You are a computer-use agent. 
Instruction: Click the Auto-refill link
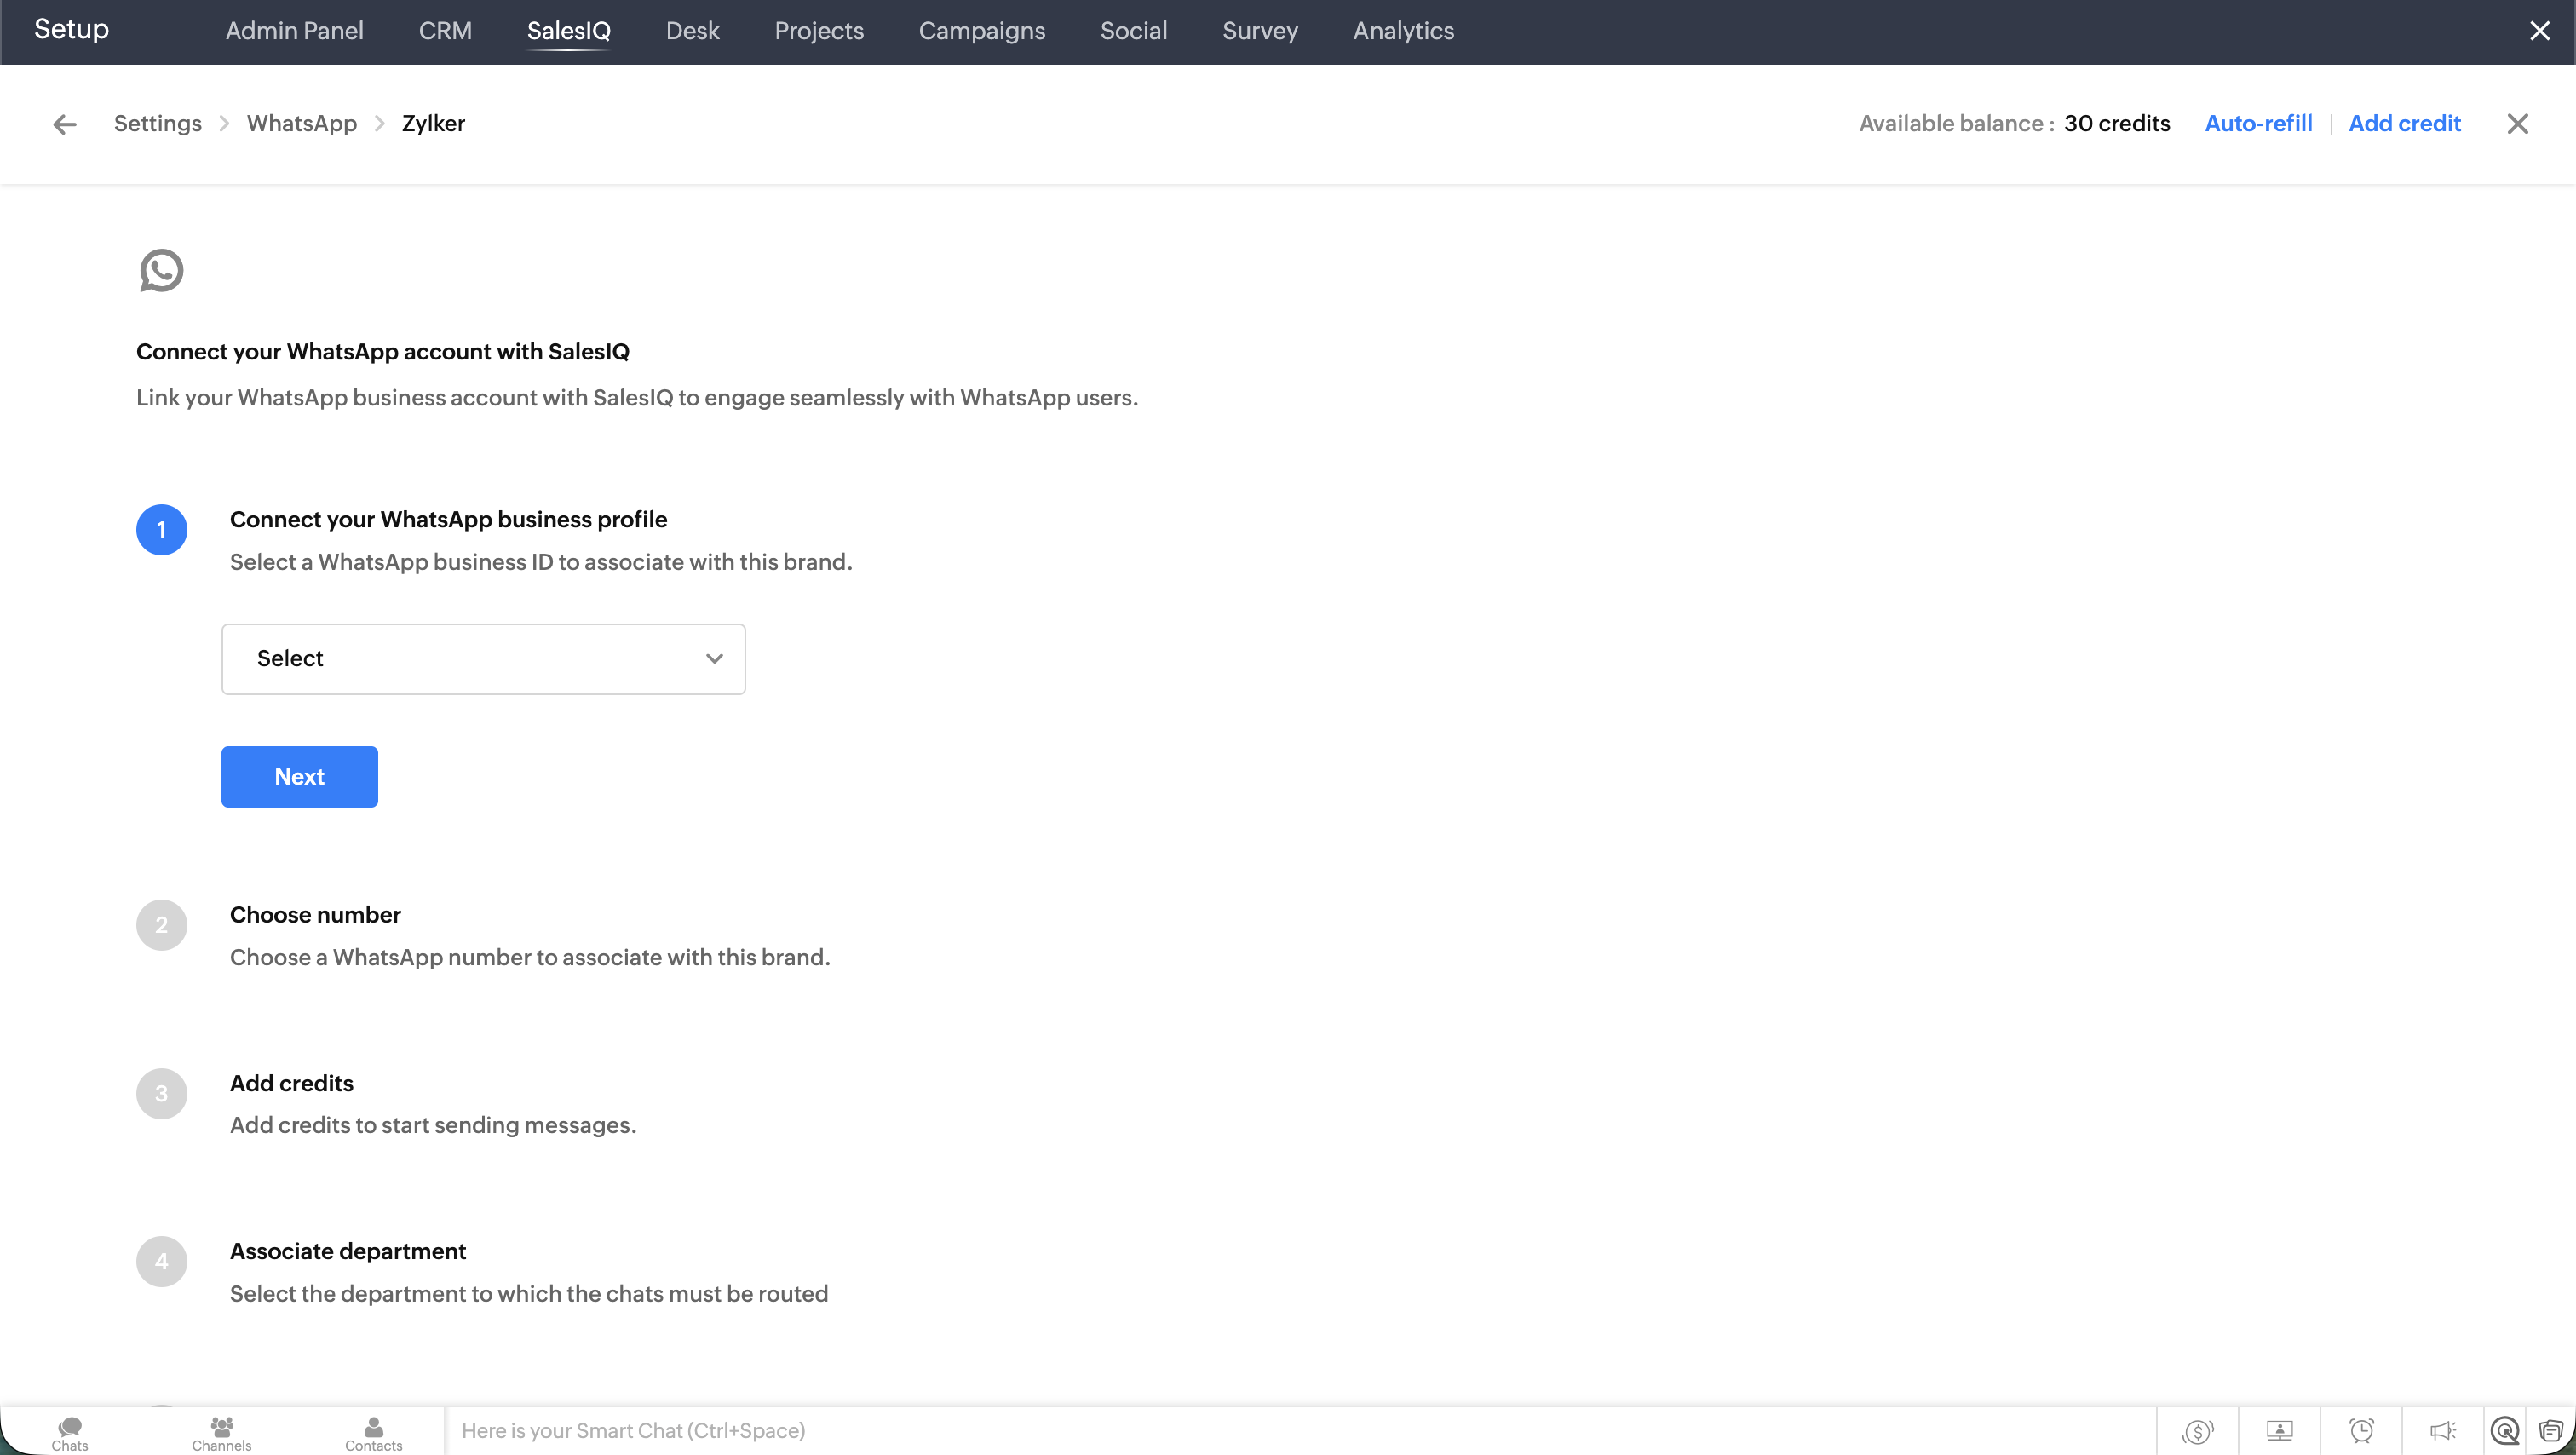click(x=2259, y=124)
